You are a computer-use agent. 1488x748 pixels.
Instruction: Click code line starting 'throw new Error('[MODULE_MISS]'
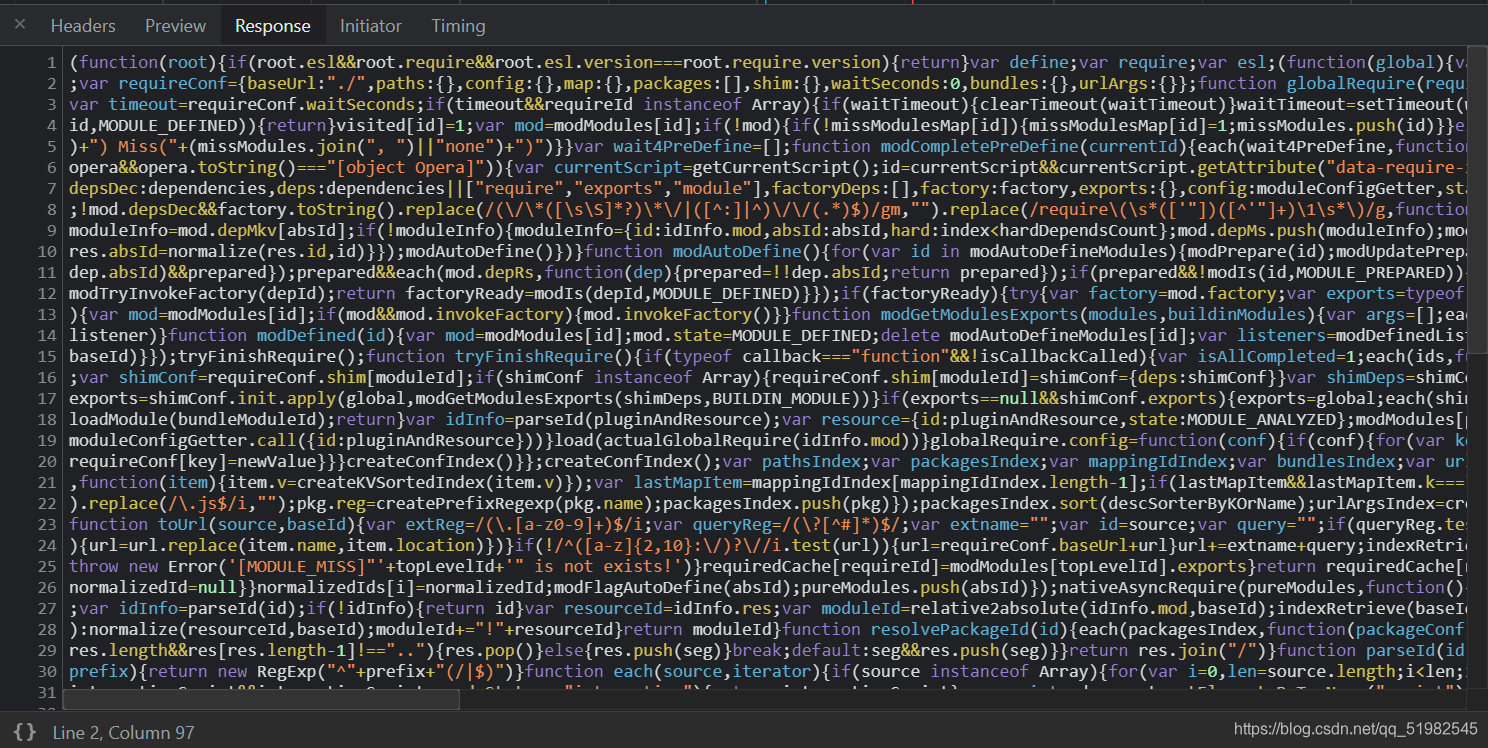coord(769,566)
